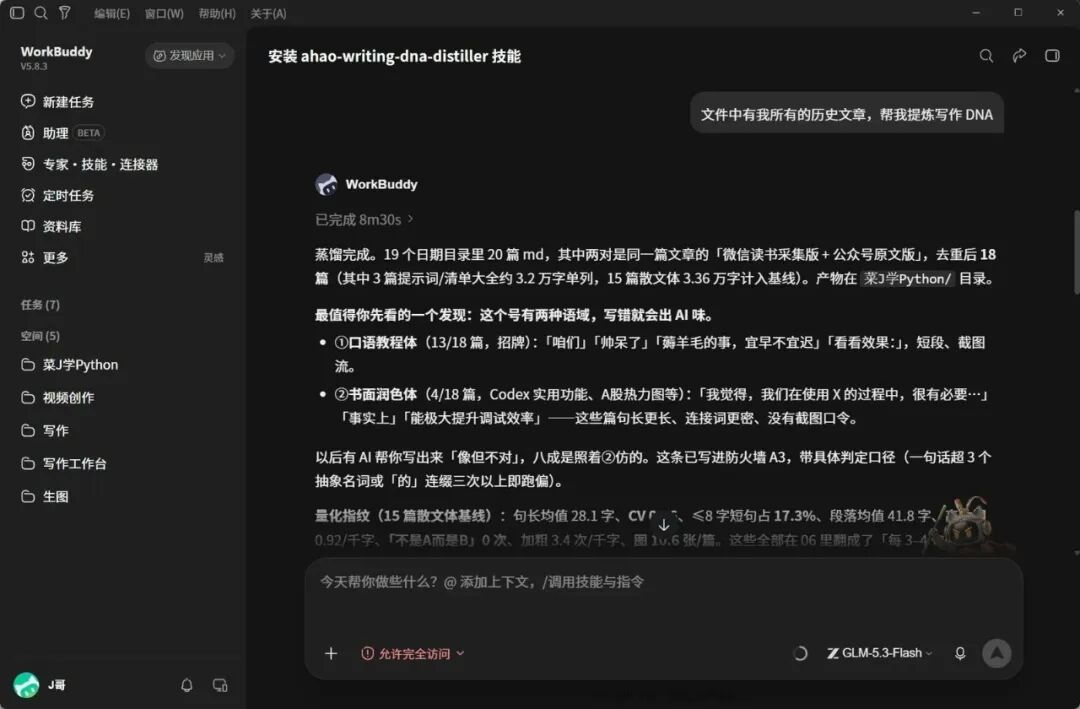Open 资料库 library
Screen dimensions: 1080x709
click(x=51, y=226)
